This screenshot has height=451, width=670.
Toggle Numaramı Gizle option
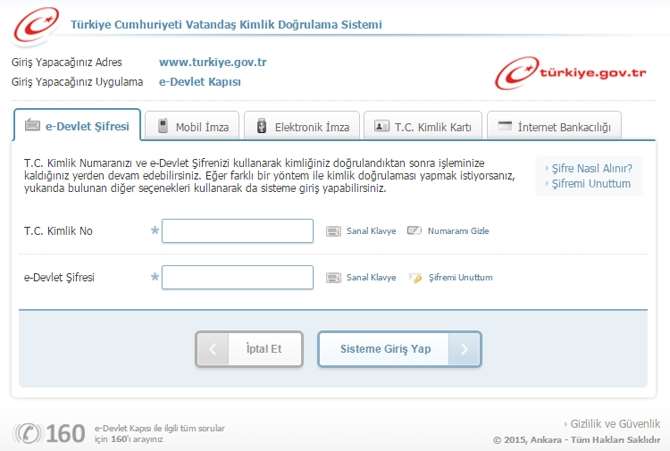pos(458,231)
